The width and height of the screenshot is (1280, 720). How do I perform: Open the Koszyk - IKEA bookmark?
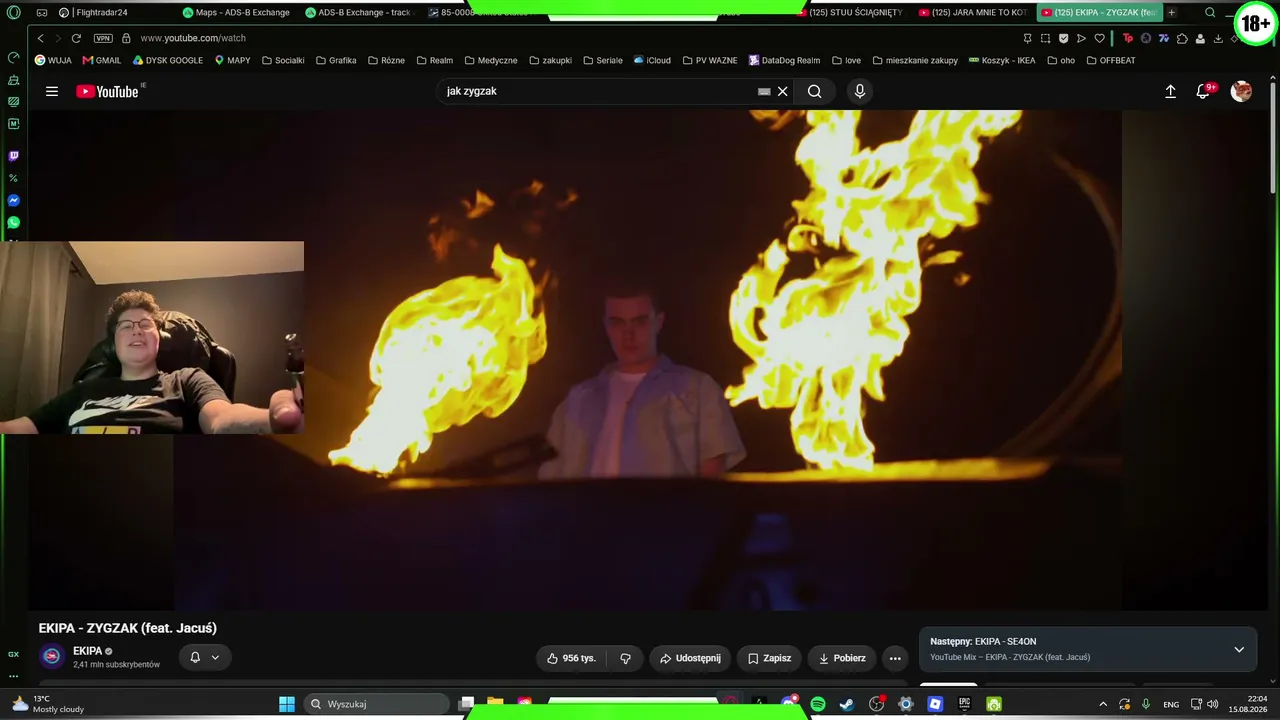[1003, 60]
